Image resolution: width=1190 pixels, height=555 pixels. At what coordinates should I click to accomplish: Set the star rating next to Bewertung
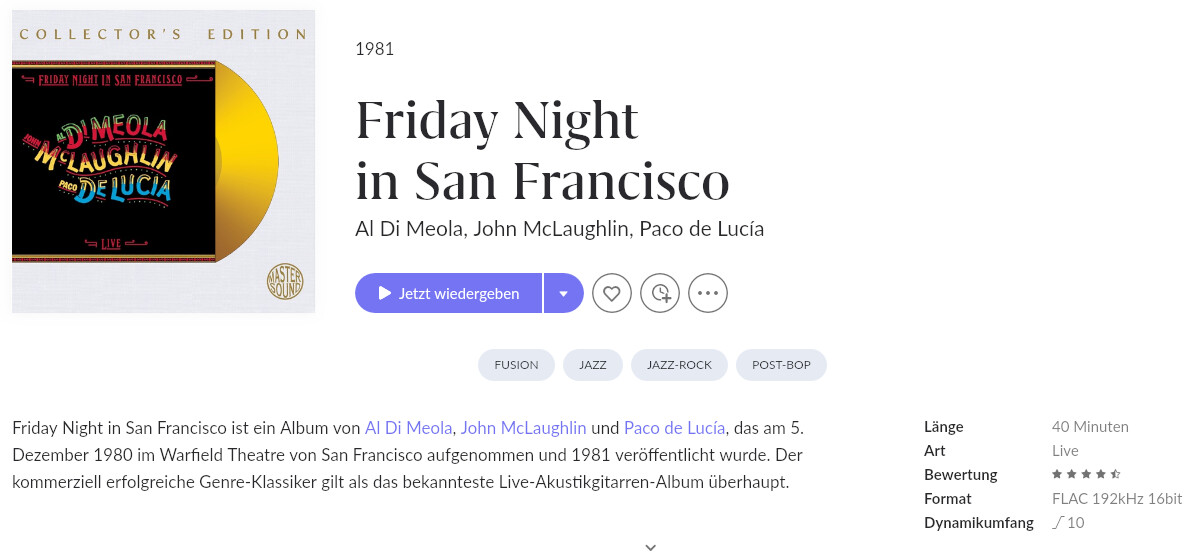click(x=1085, y=475)
